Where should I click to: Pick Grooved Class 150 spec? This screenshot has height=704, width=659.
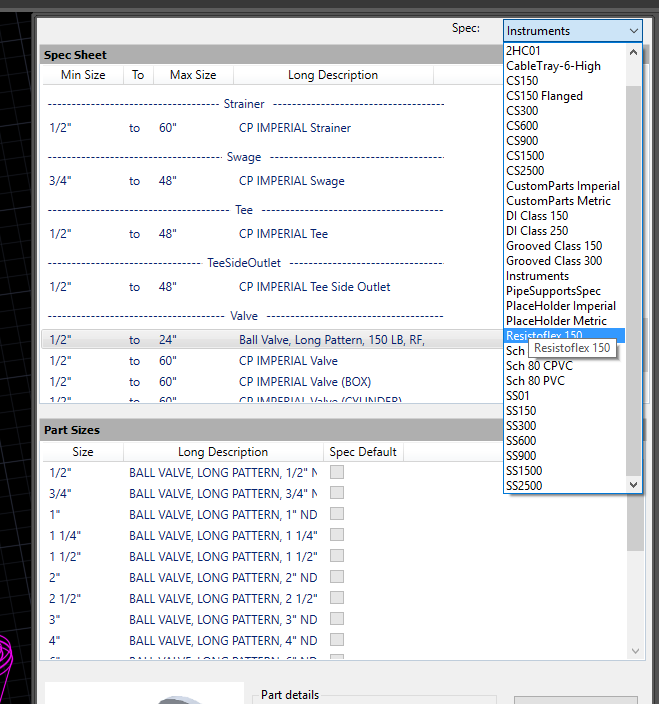click(565, 246)
